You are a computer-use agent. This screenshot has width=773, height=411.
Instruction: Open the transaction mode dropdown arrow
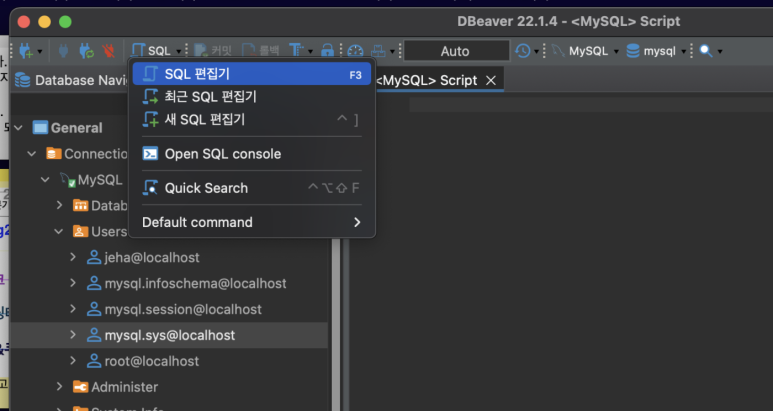(x=310, y=51)
